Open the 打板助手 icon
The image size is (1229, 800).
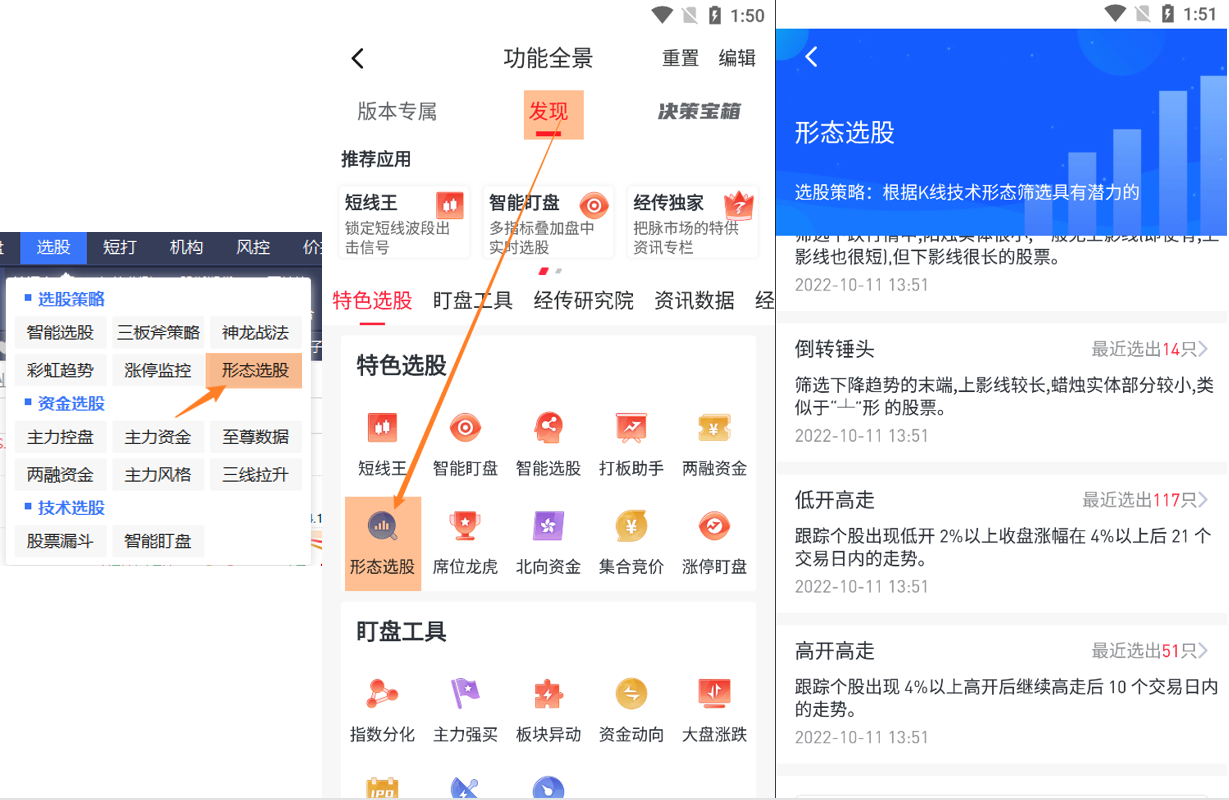tap(631, 429)
